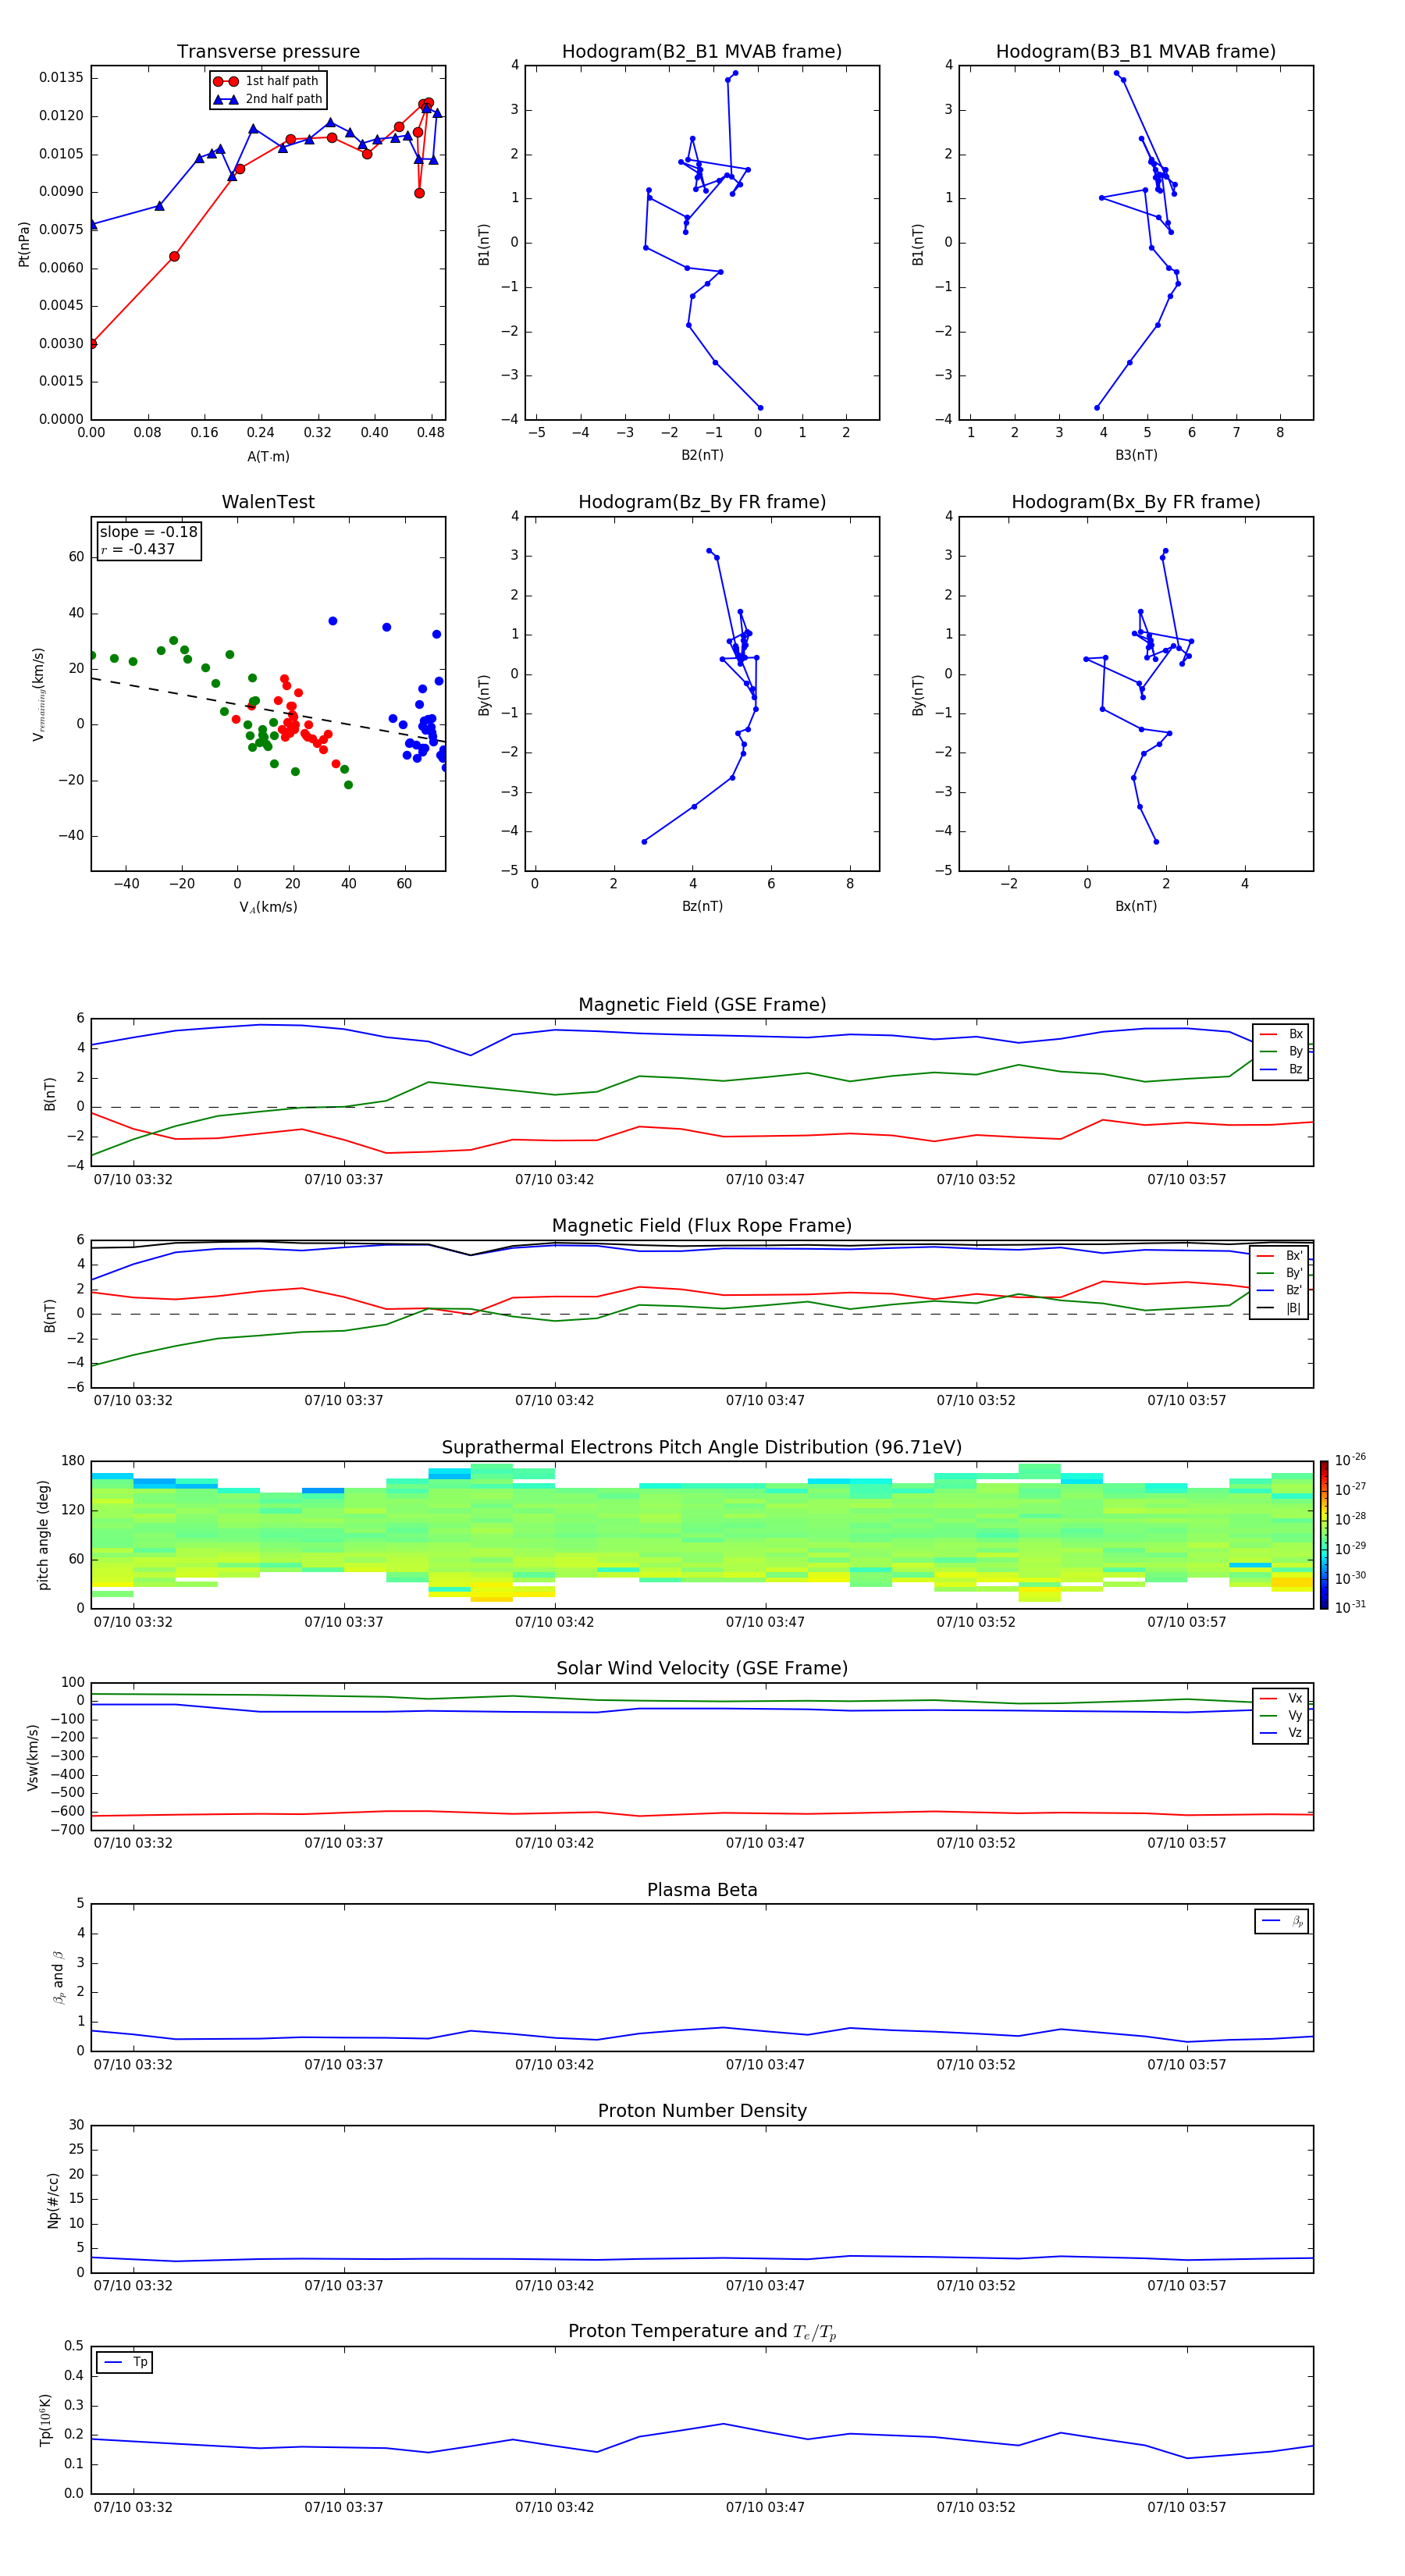Click the '-700' tick on Solar Wind Velocity axis
This screenshot has height=2576, width=1405.
pos(66,1830)
